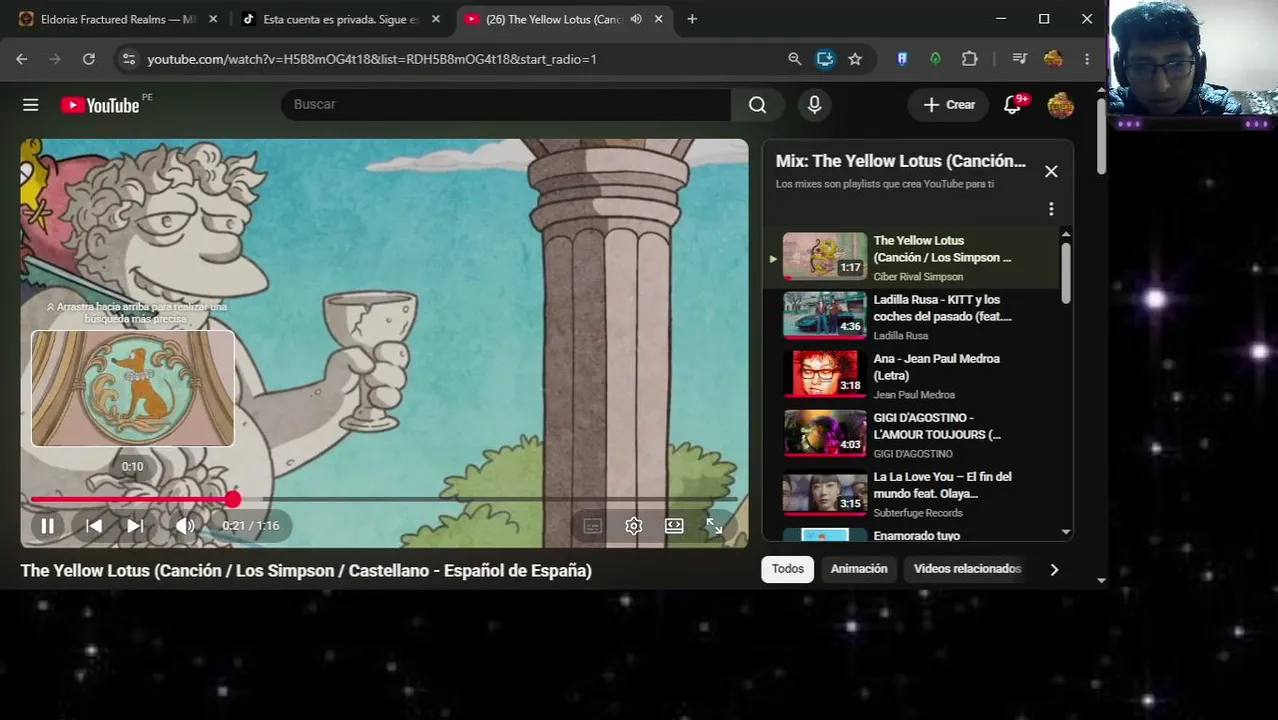Click the search magnifier button
1278x720 pixels.
pyautogui.click(x=757, y=105)
